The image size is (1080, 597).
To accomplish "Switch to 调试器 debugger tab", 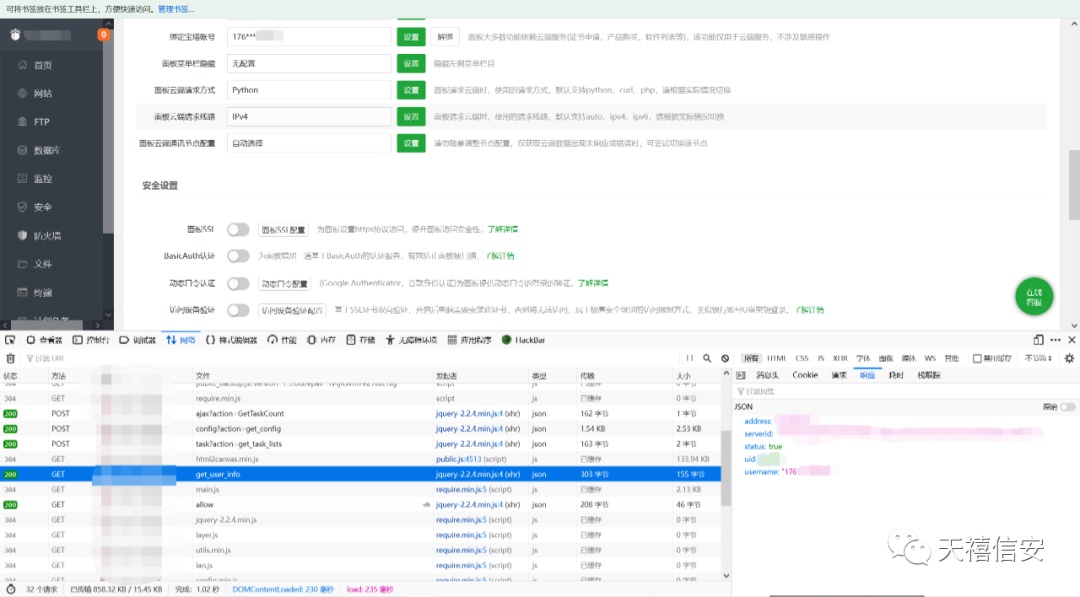I will [x=138, y=340].
